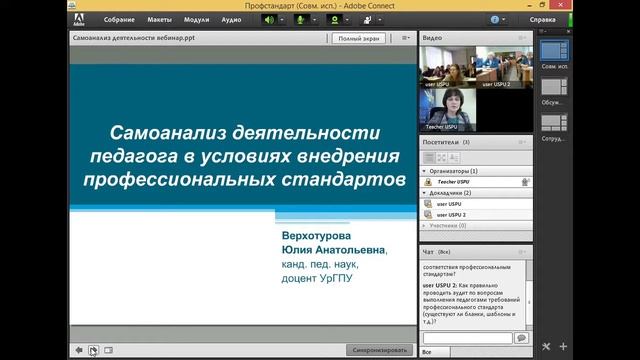
Task: Close the layout panel
Action: 568,31
